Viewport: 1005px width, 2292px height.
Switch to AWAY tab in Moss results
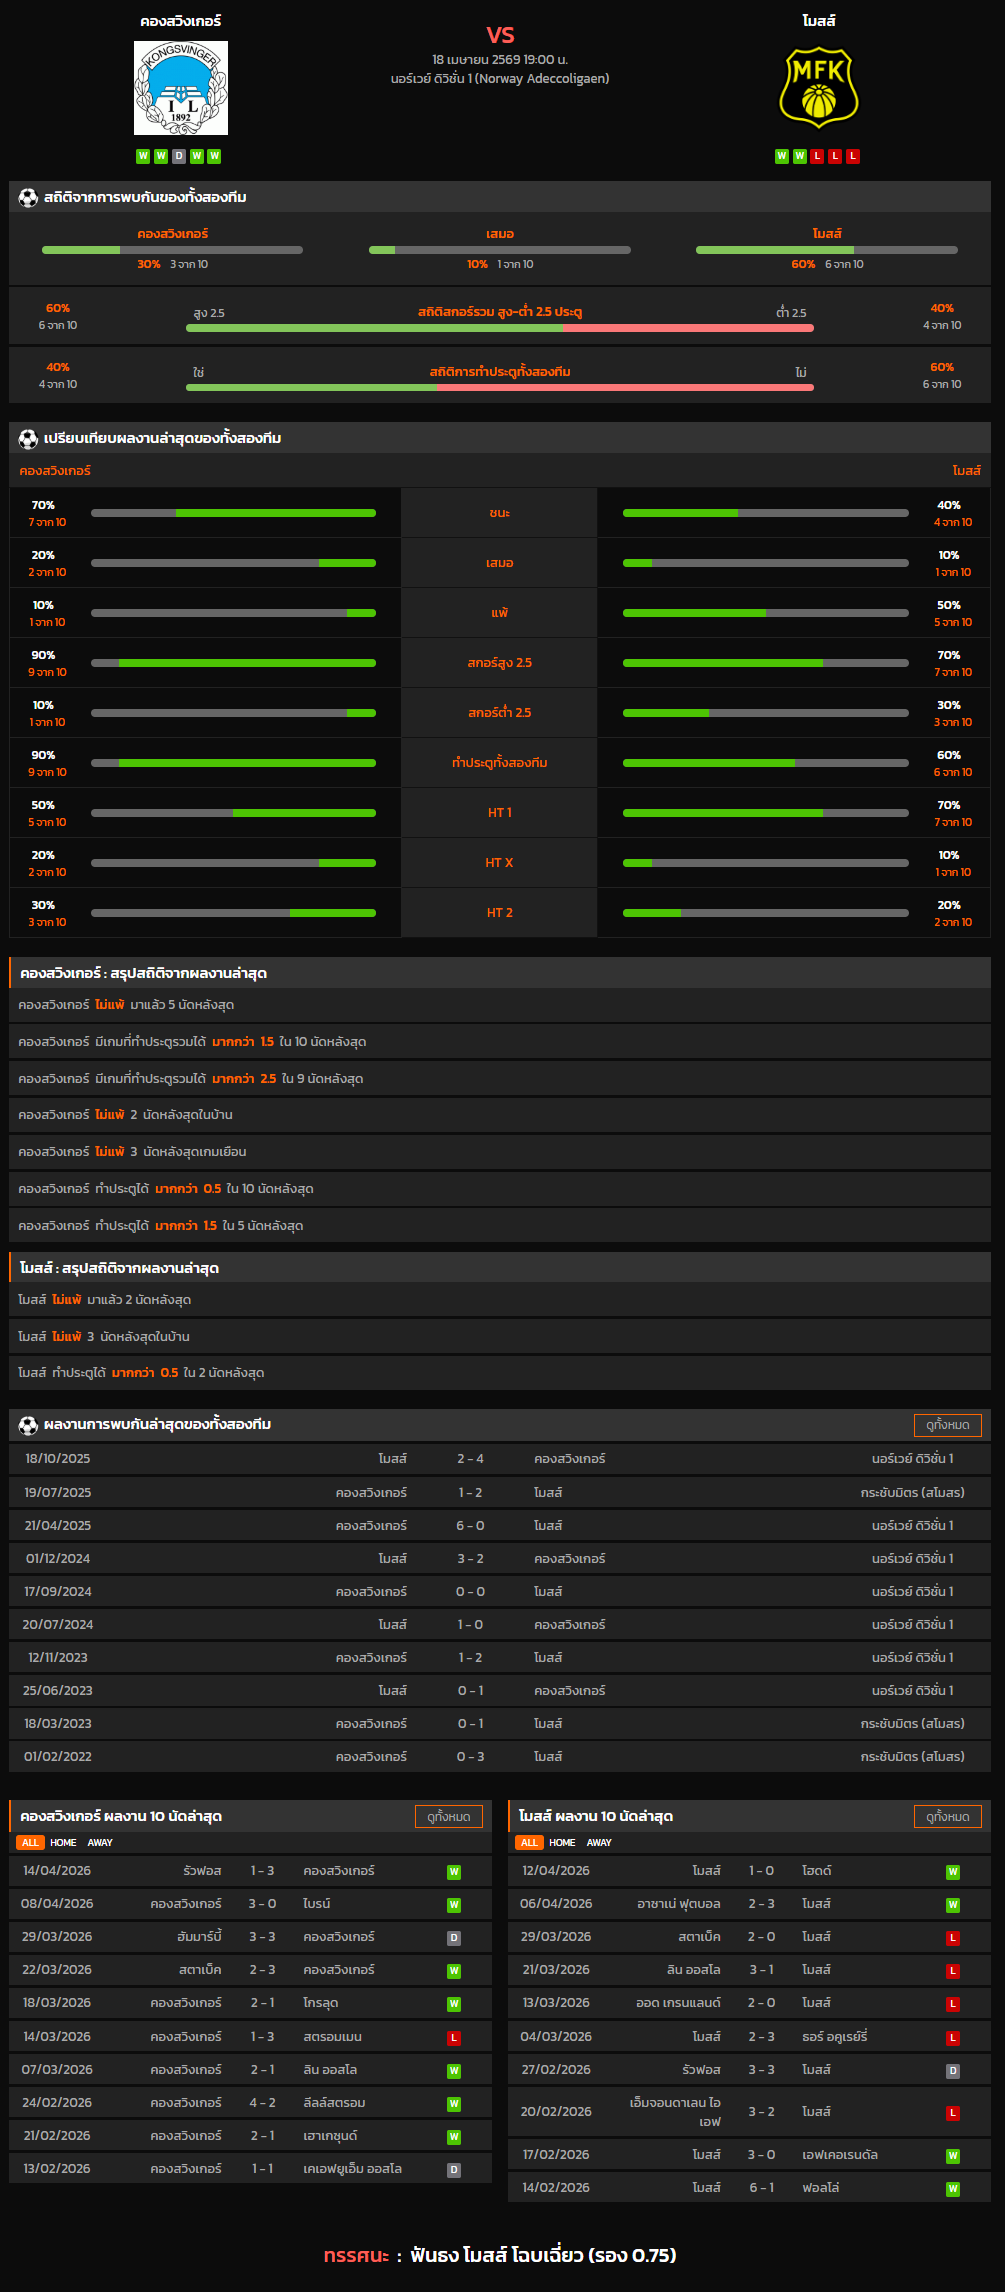click(x=599, y=1843)
